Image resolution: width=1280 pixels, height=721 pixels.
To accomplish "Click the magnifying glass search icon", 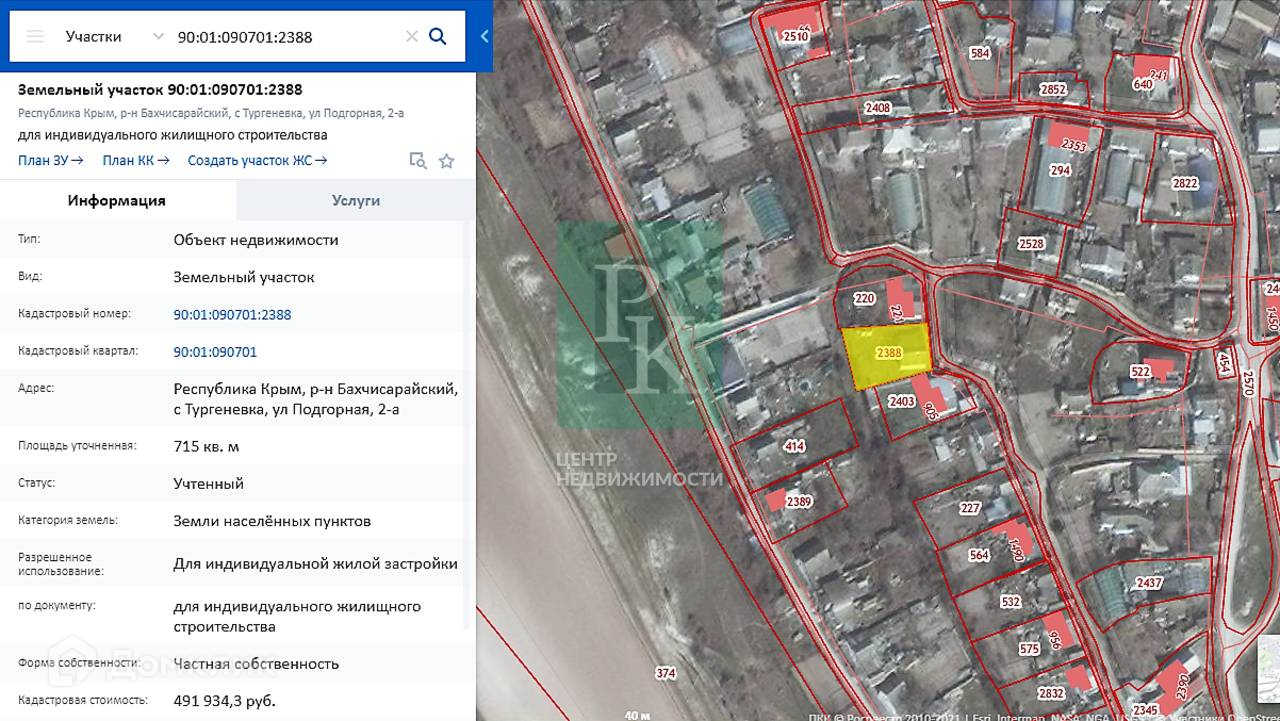I will tap(438, 37).
